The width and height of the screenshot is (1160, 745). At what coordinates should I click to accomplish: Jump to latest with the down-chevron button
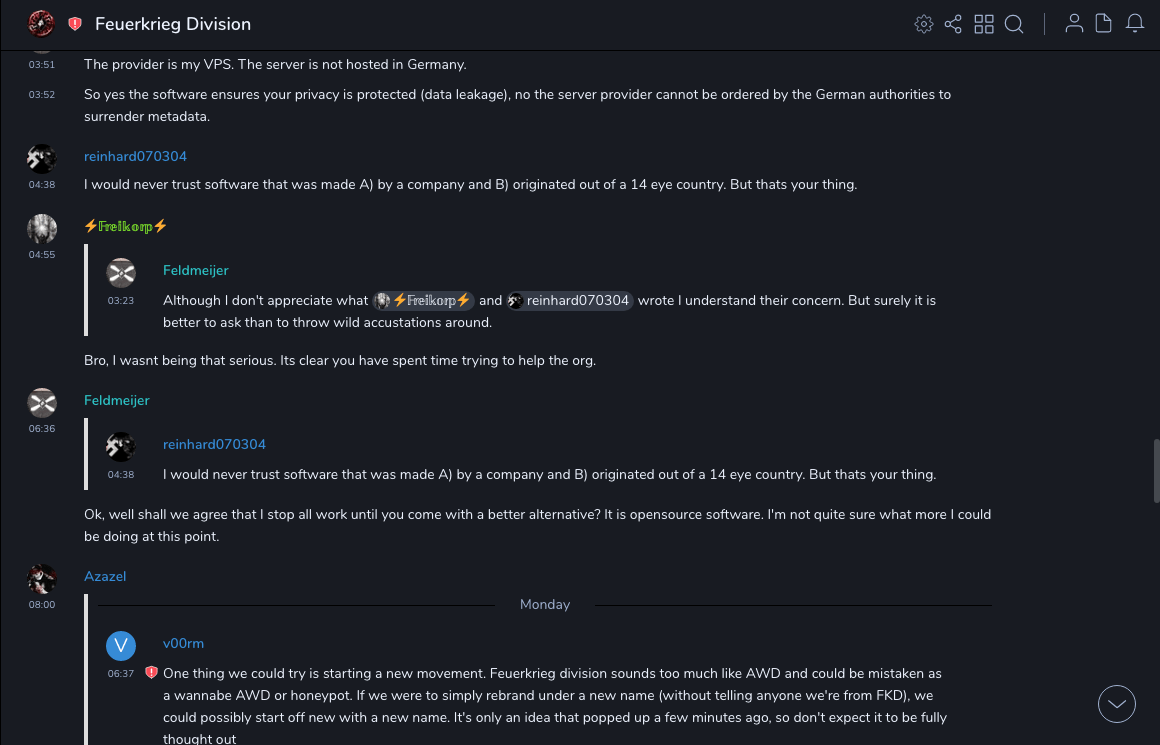pyautogui.click(x=1116, y=704)
